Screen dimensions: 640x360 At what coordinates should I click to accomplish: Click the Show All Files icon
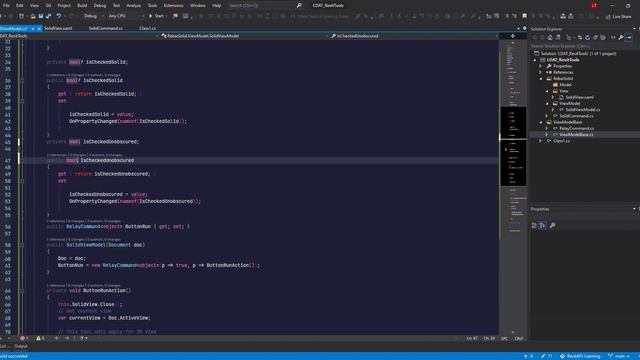pyautogui.click(x=603, y=38)
